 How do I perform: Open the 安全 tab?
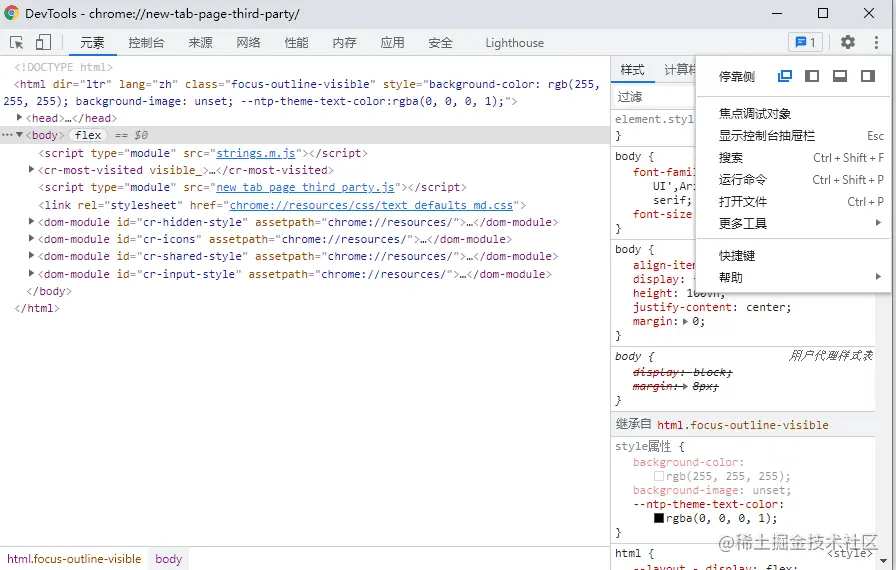click(x=441, y=43)
